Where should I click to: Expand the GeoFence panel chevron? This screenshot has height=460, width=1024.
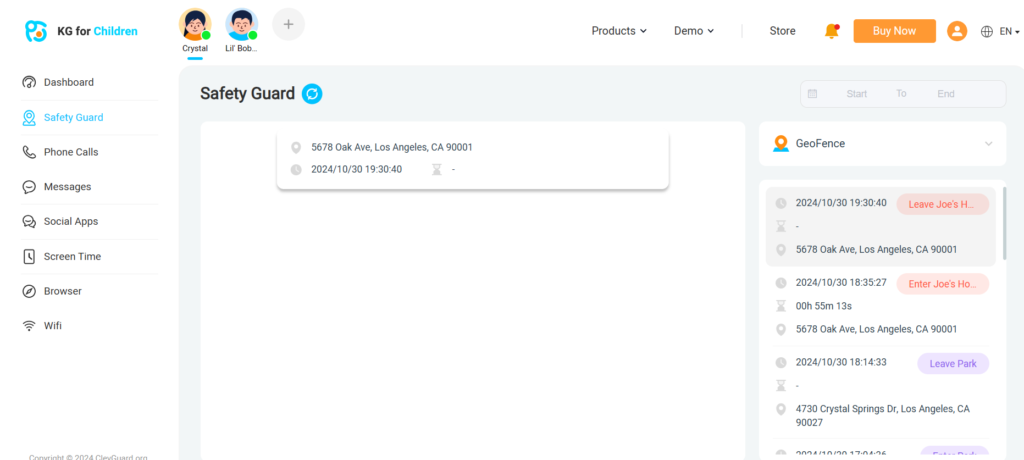click(x=988, y=144)
